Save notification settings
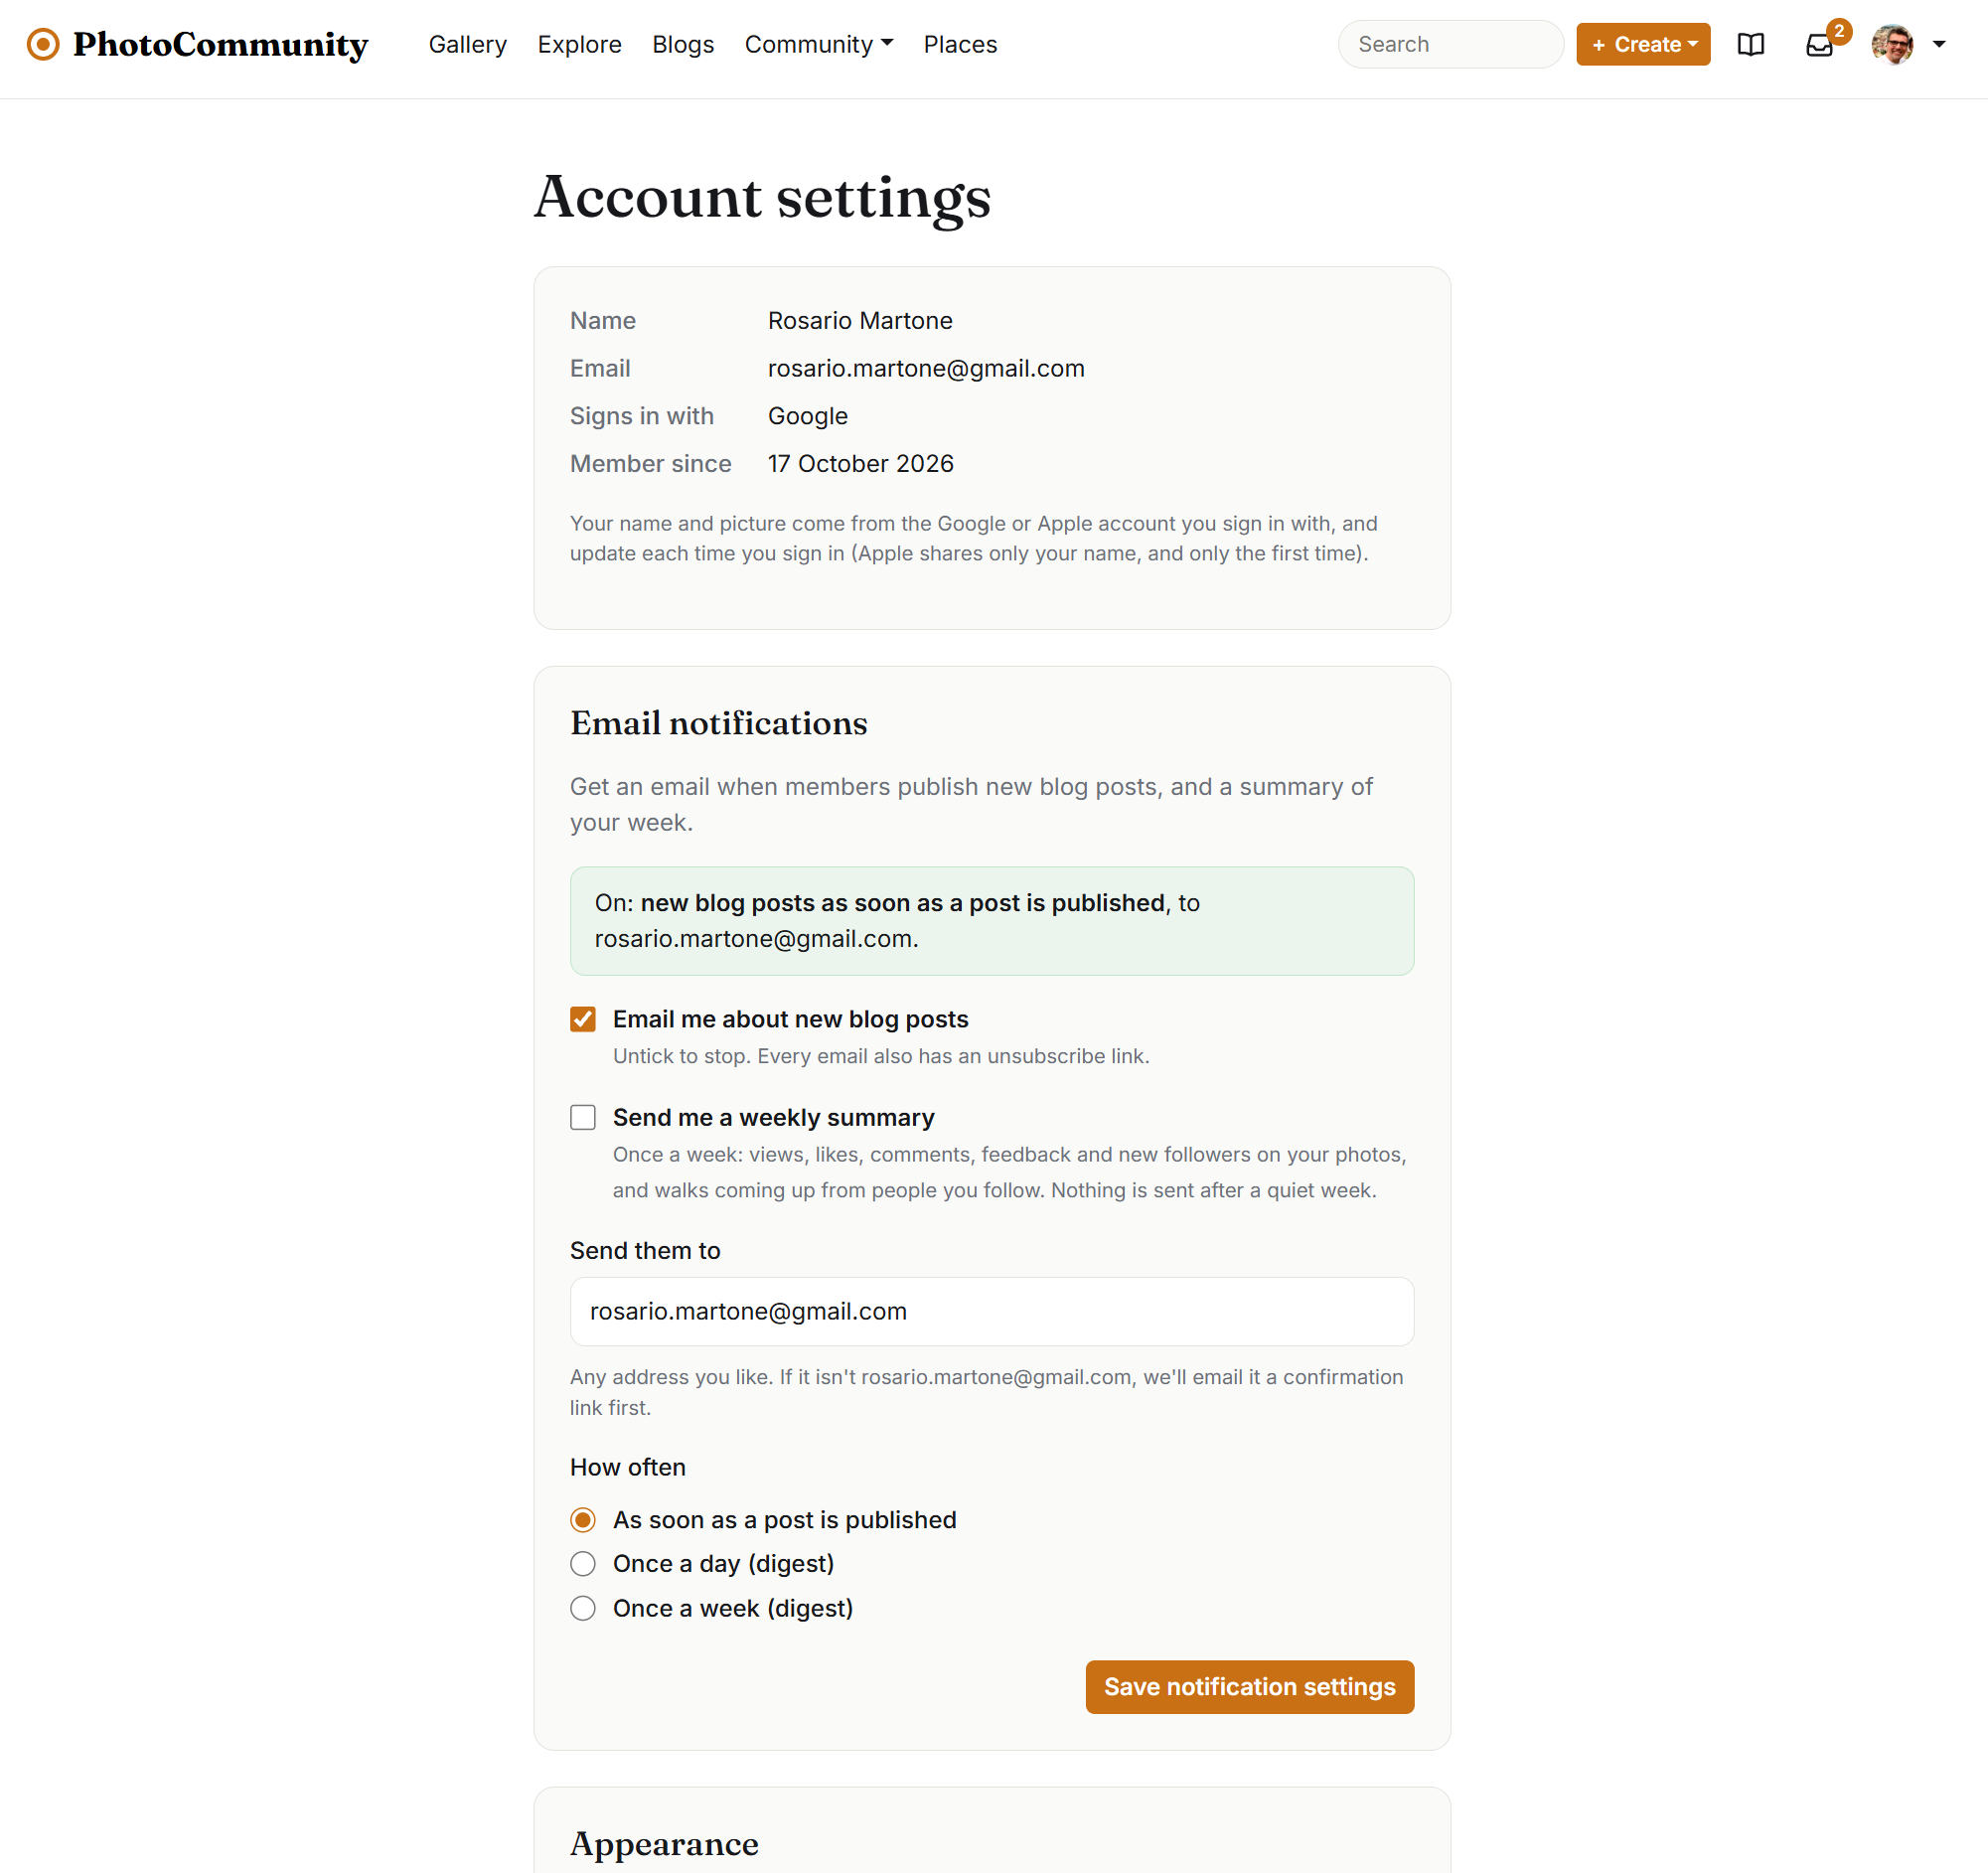Screen dimensions: 1988x1873 [1249, 1687]
